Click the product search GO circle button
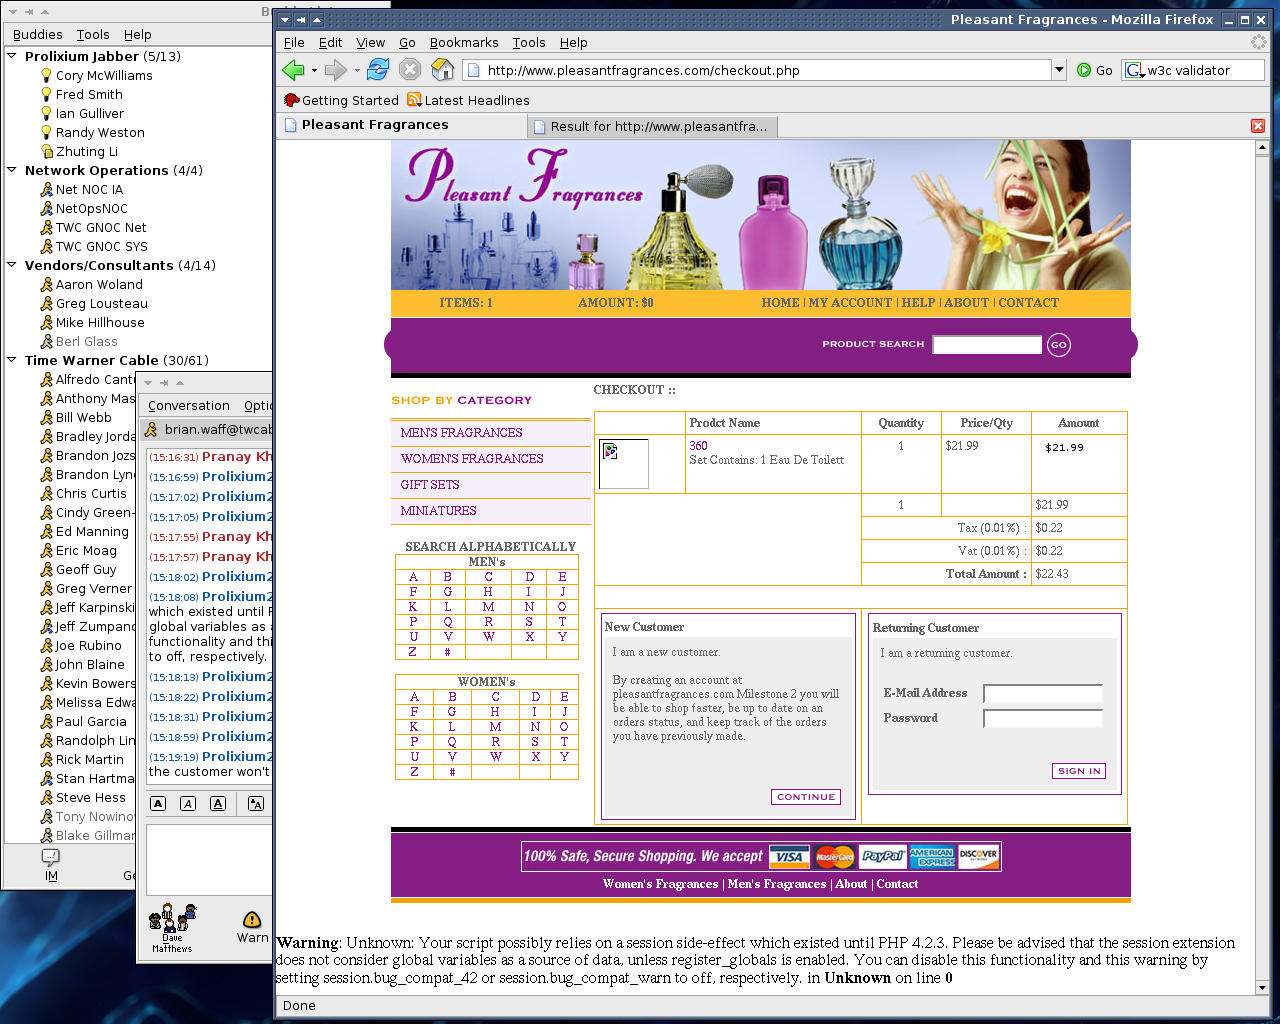This screenshot has width=1280, height=1024. tap(1059, 345)
